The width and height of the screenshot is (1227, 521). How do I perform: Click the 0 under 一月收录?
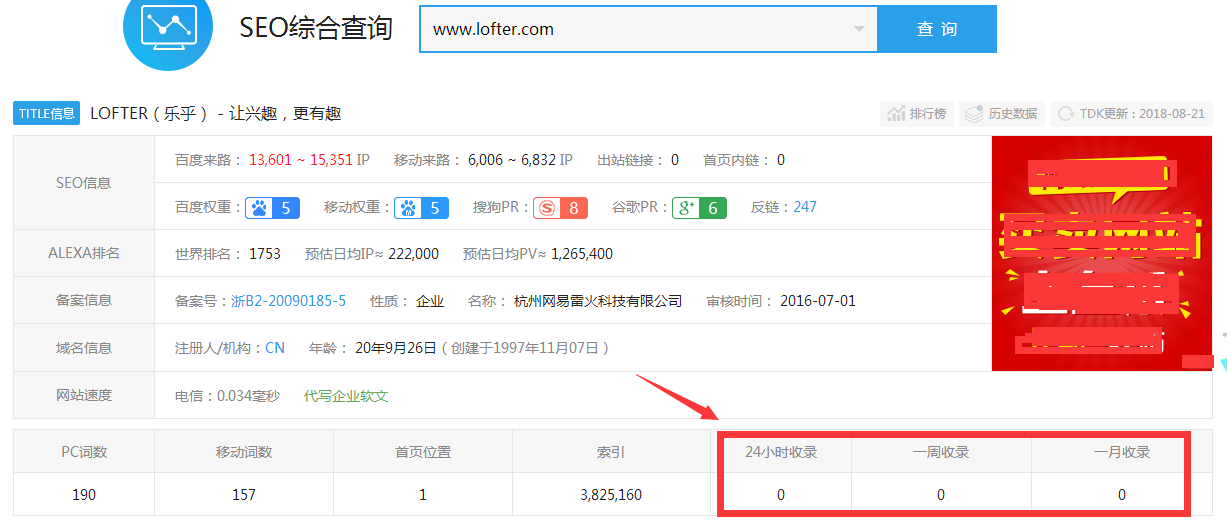point(1122,495)
